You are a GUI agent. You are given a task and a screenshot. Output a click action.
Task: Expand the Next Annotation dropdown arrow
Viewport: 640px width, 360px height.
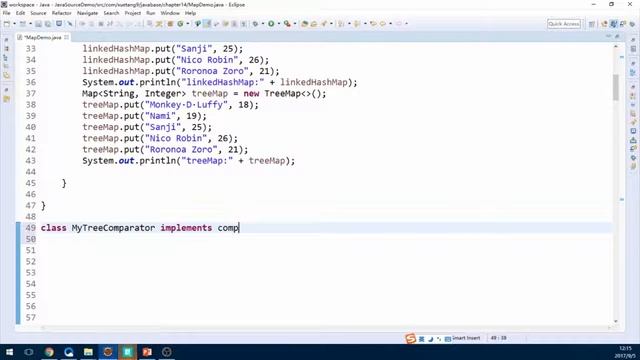click(349, 24)
